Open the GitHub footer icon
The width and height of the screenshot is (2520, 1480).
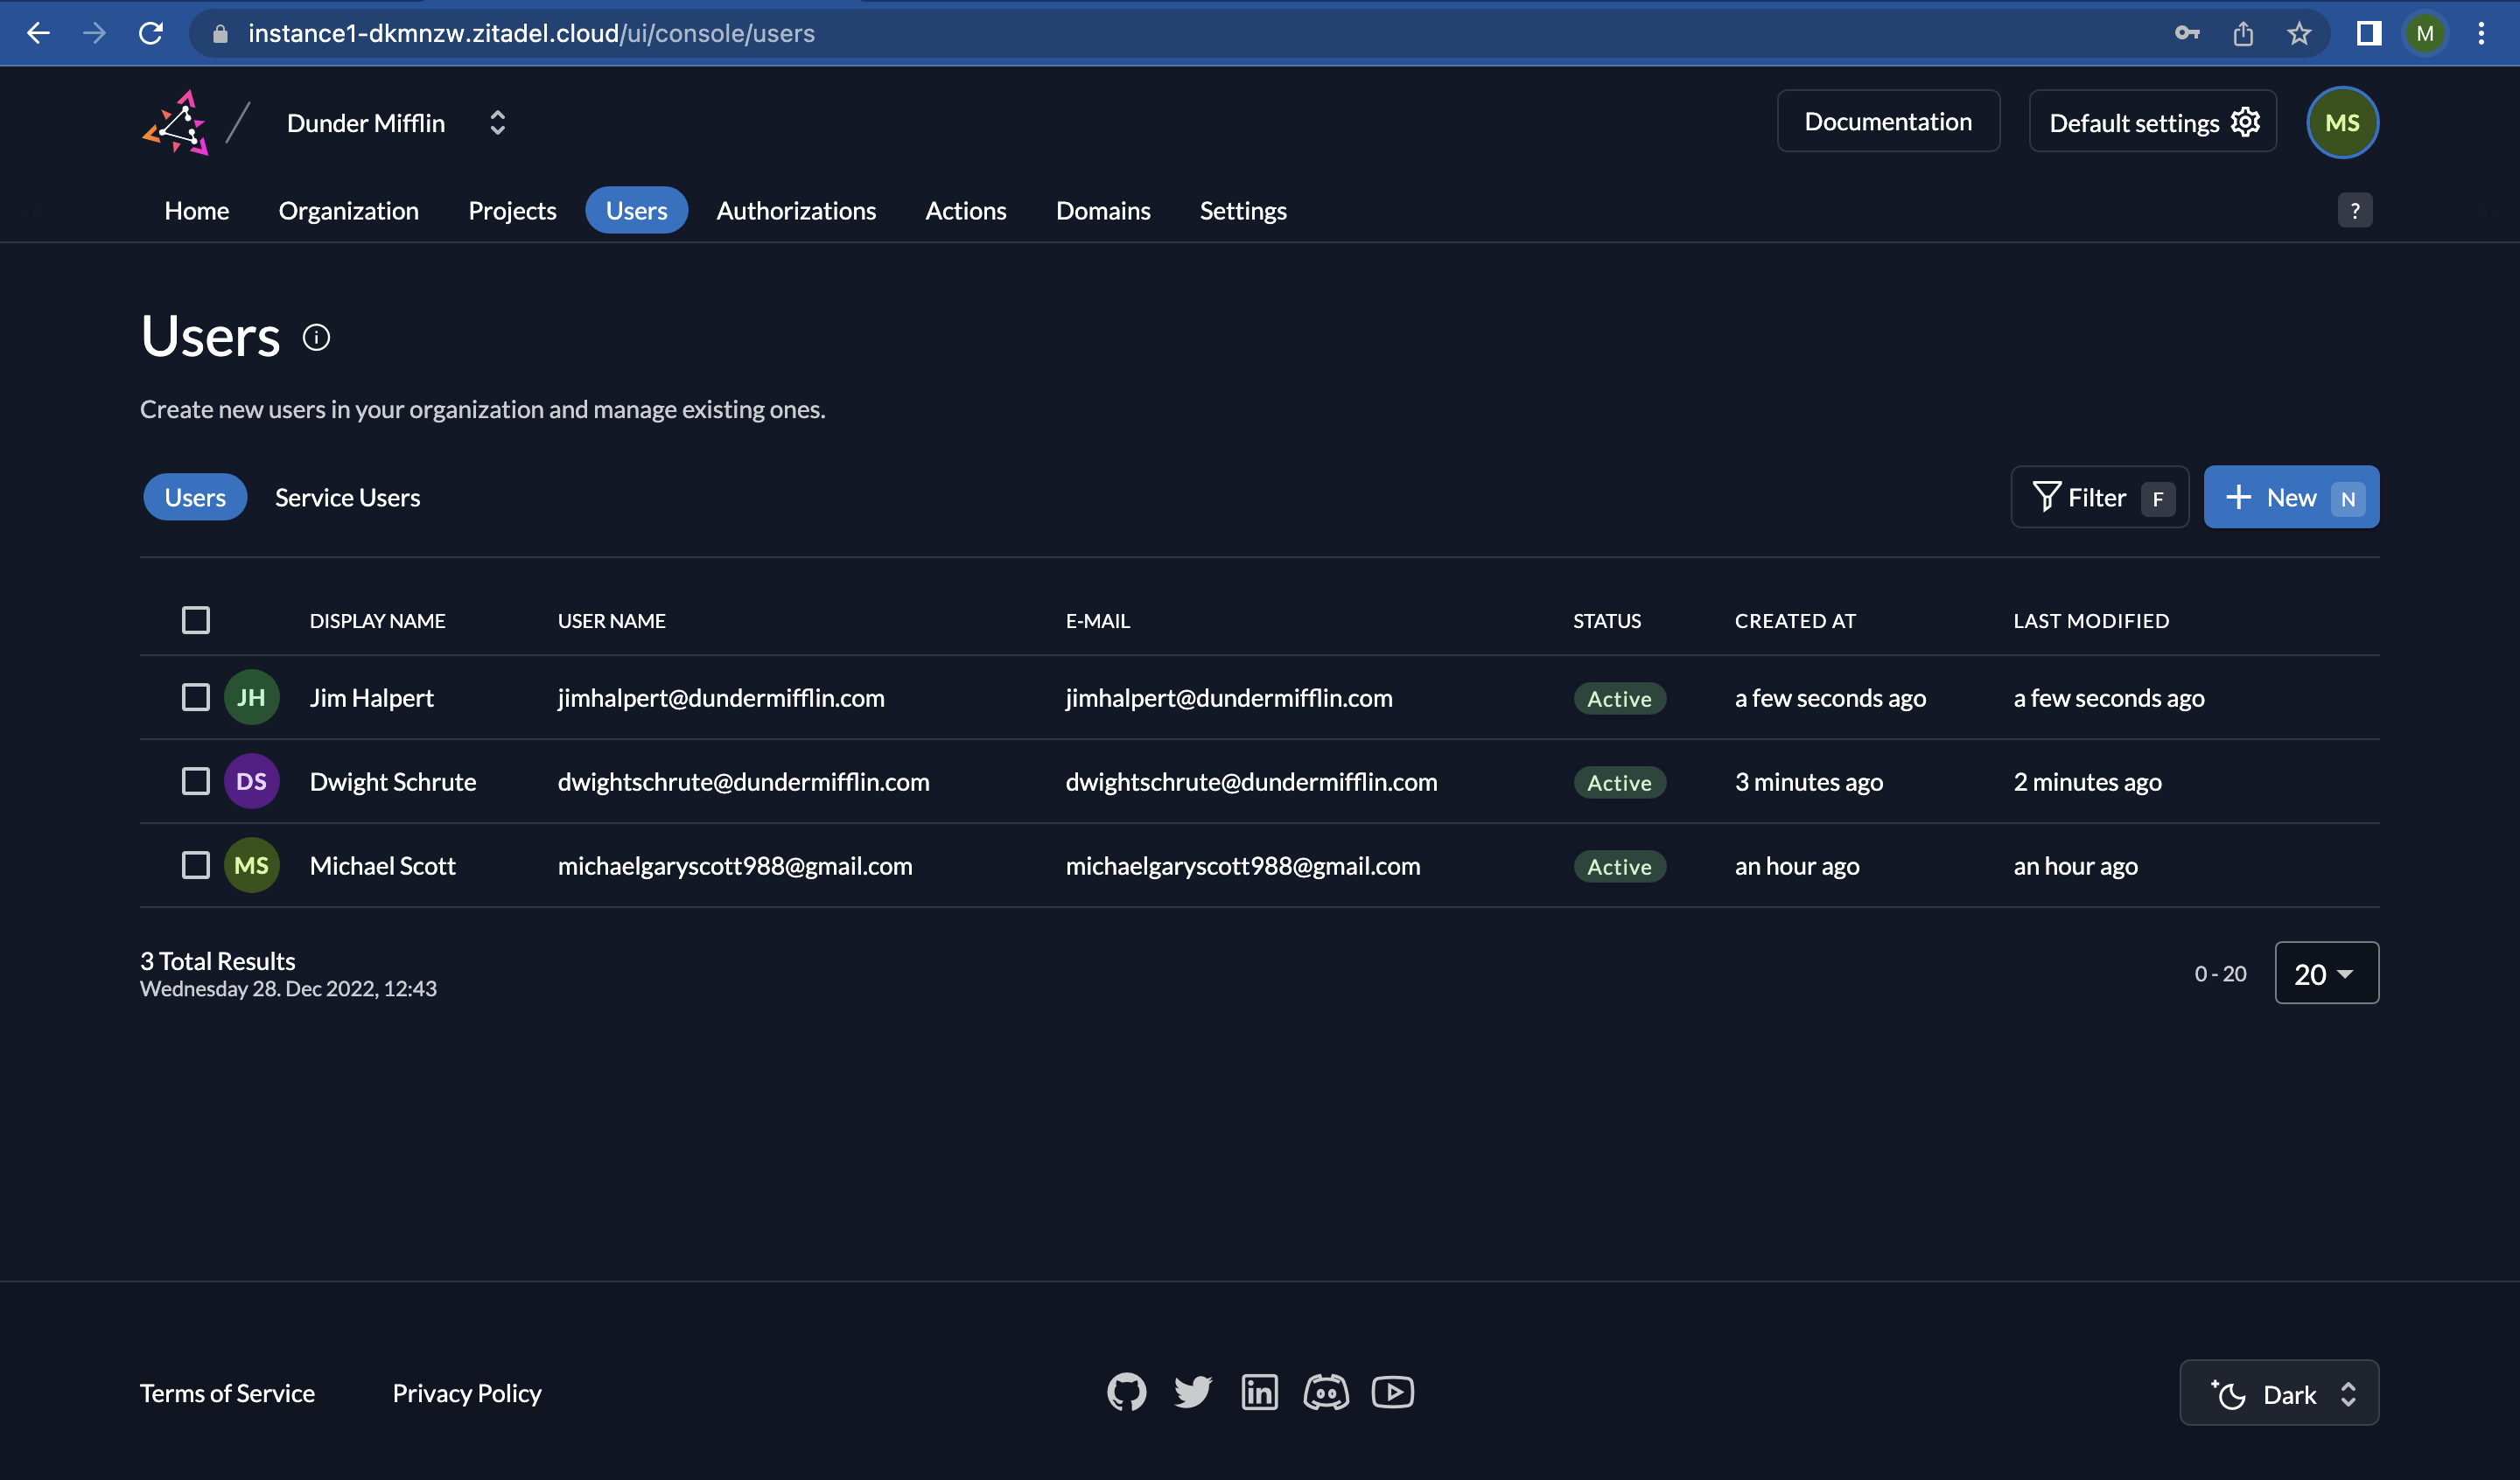pyautogui.click(x=1126, y=1392)
